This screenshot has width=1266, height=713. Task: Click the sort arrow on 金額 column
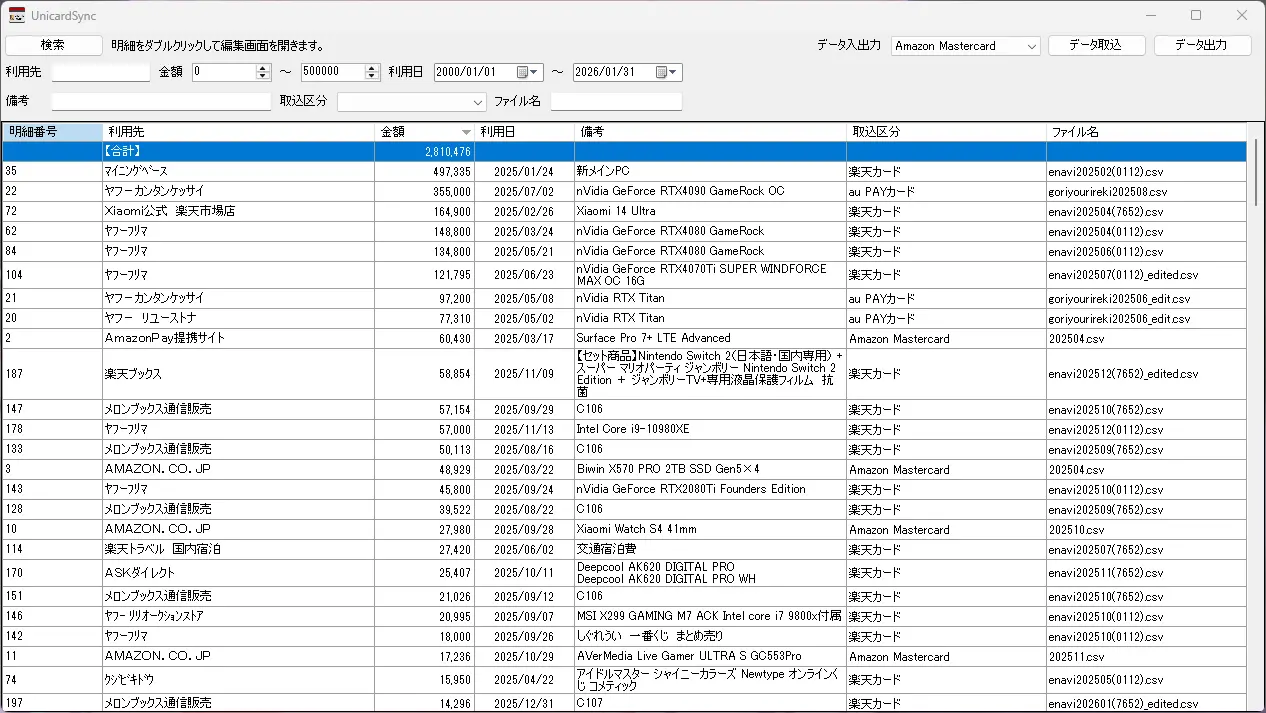(x=466, y=132)
